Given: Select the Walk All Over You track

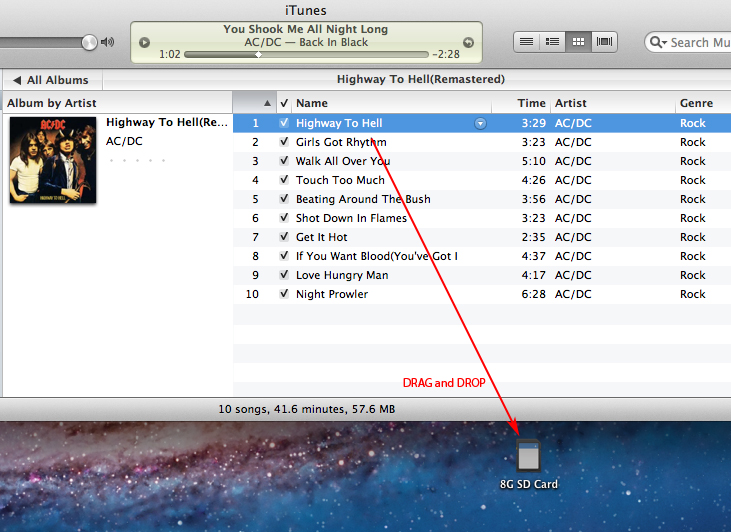Looking at the screenshot, I should click(x=482, y=161).
